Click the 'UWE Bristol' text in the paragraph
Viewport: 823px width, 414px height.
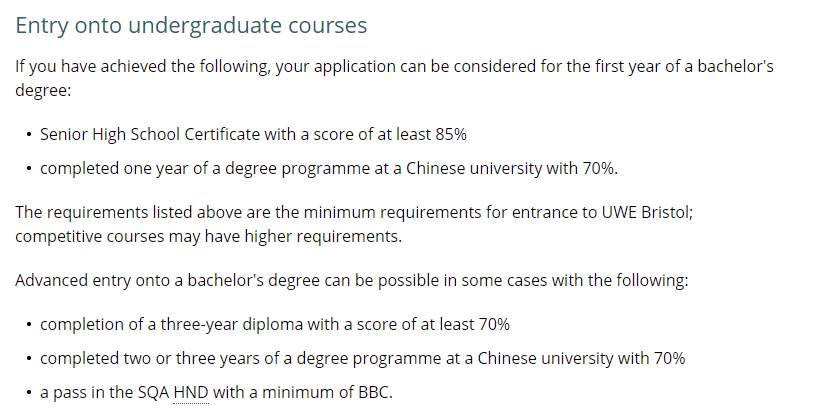coord(647,213)
